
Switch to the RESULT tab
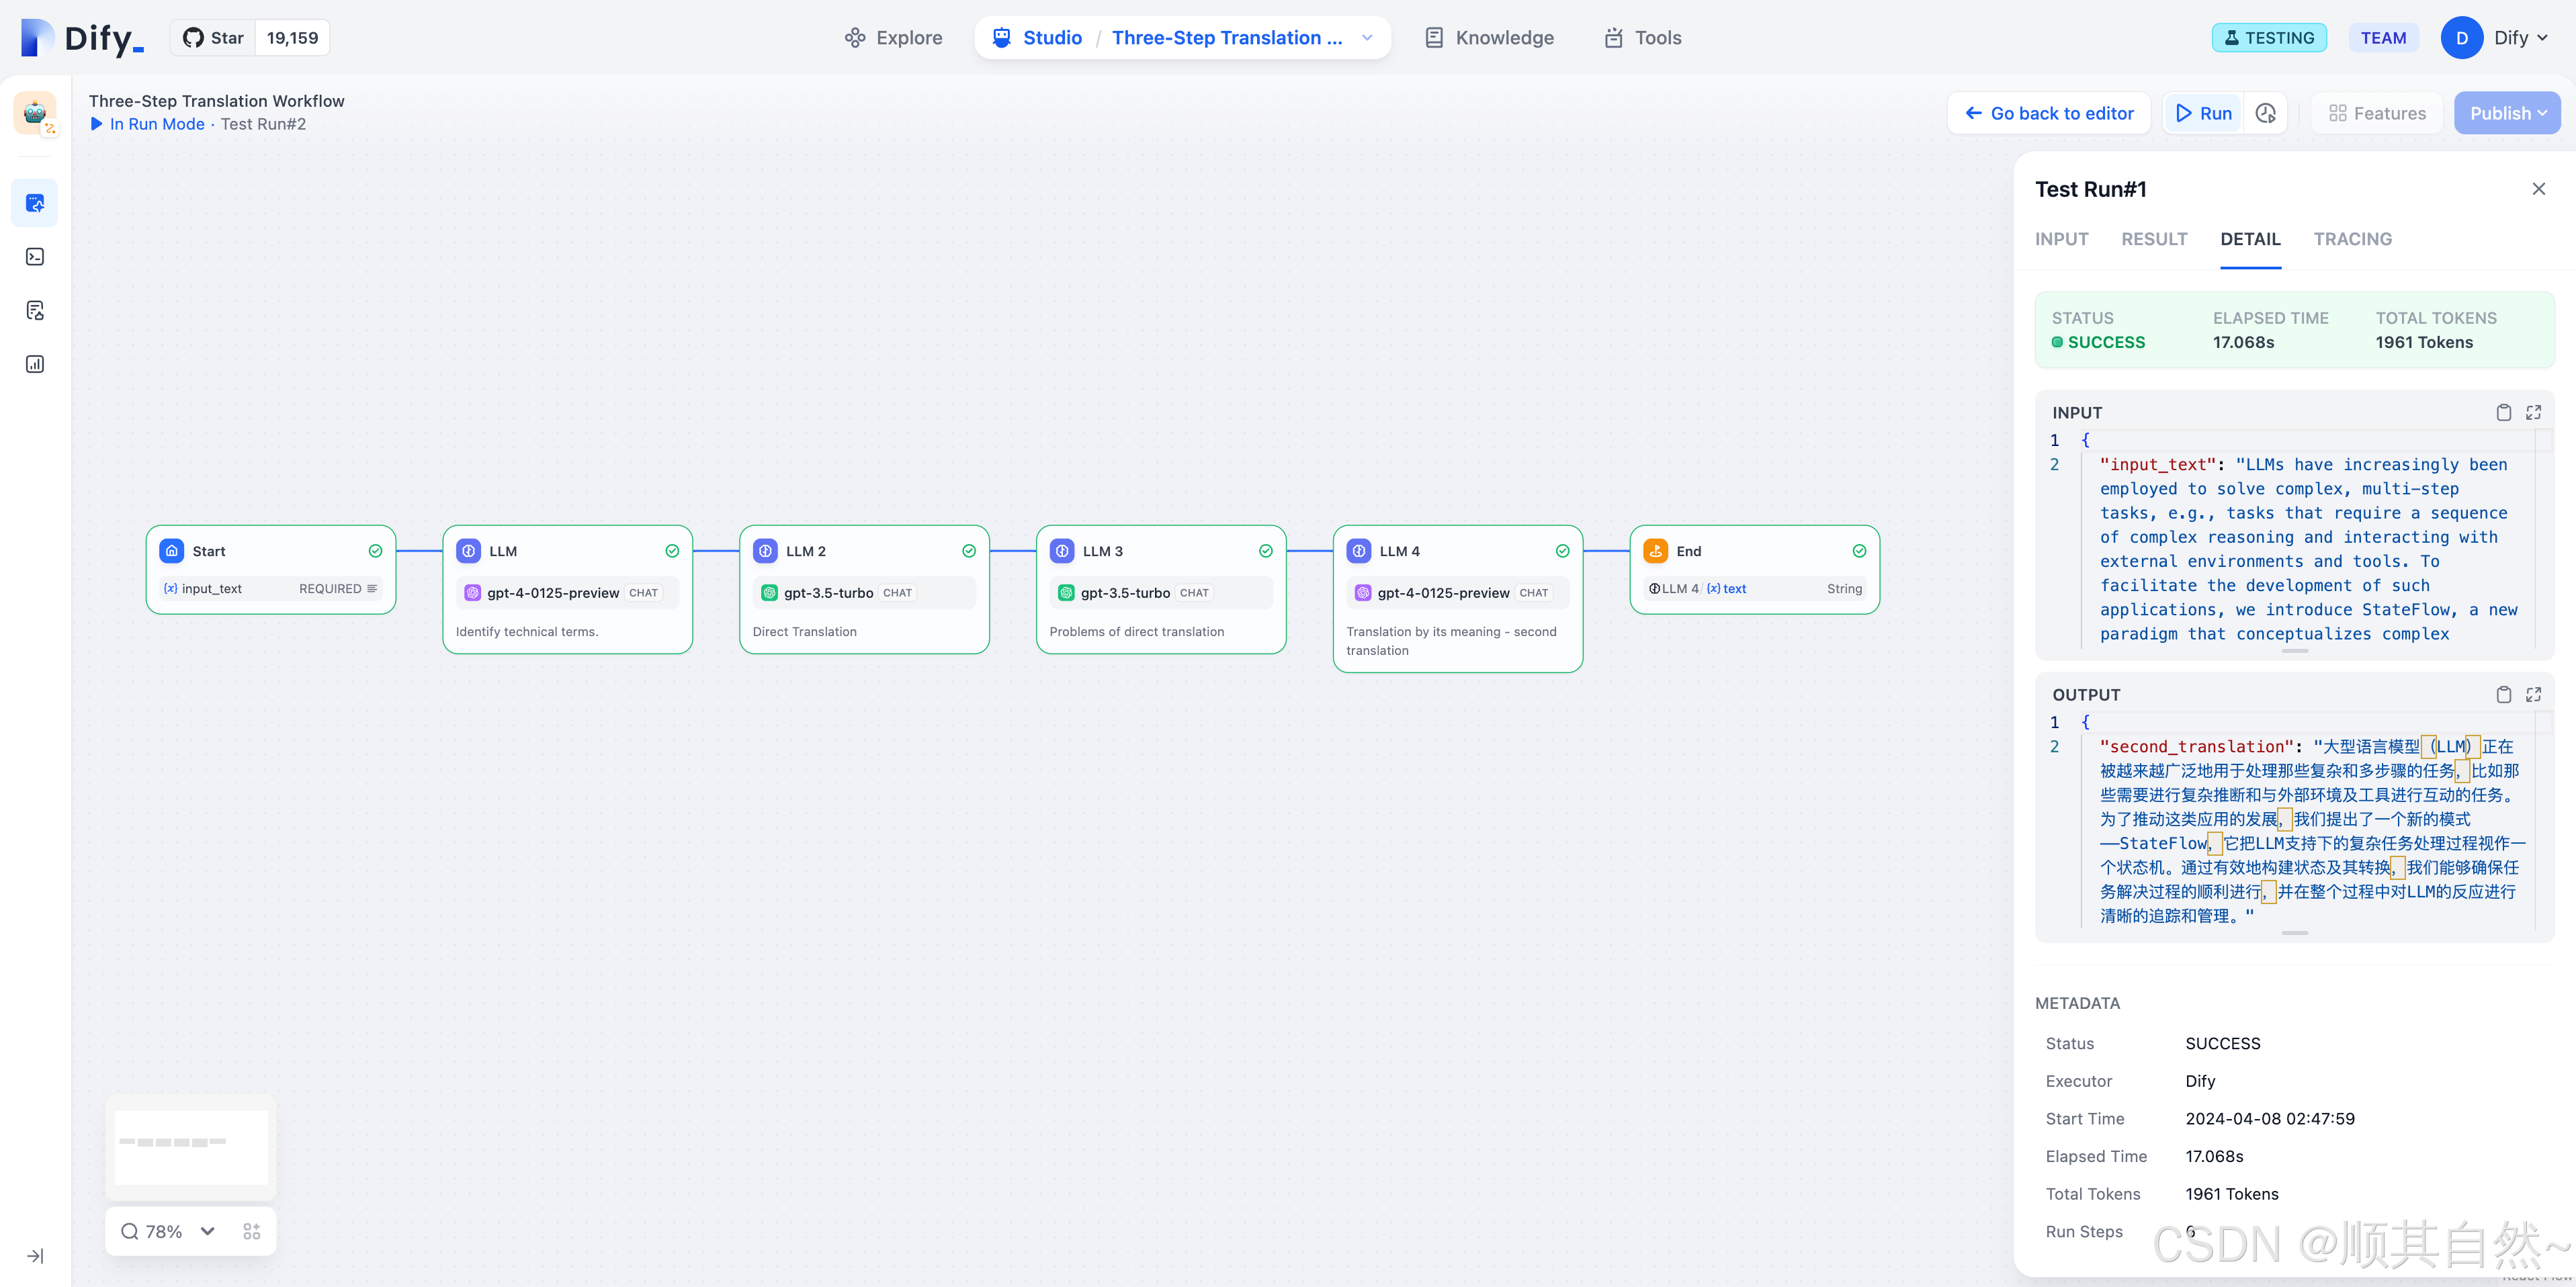(x=2154, y=239)
